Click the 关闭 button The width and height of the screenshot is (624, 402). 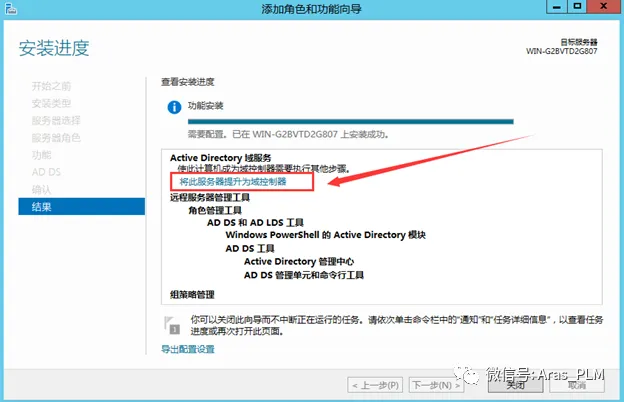515,385
